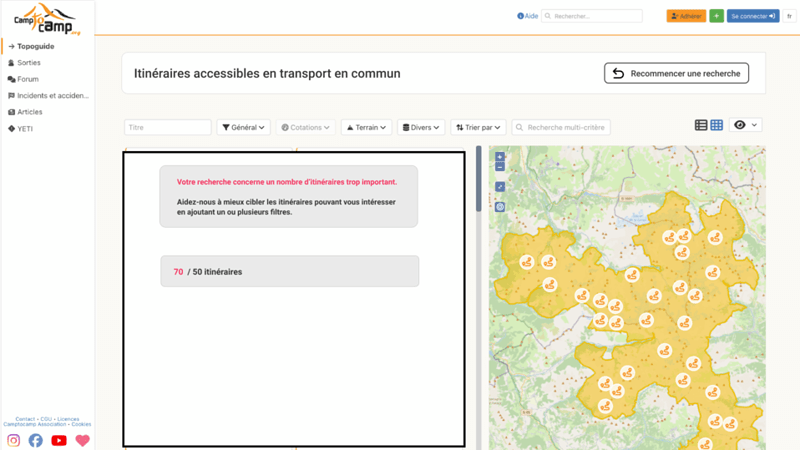Image resolution: width=800 pixels, height=450 pixels.
Task: Click the Titre filter input field
Action: point(168,127)
